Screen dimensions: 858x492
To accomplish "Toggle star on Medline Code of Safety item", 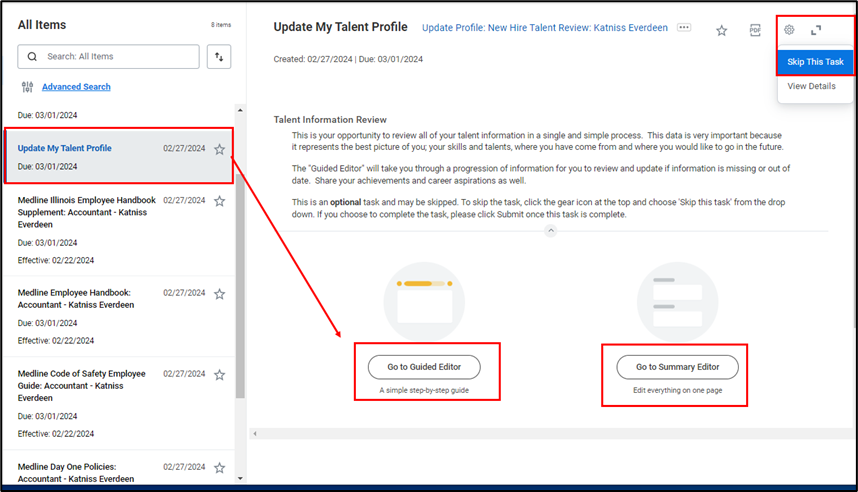I will (220, 375).
